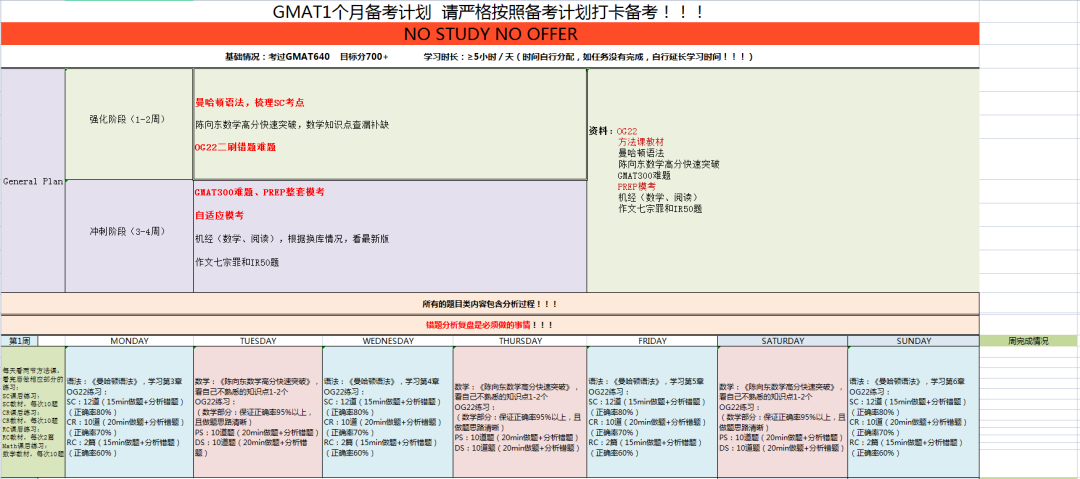
Task: Select the 资料 materials list cell
Action: (x=782, y=180)
